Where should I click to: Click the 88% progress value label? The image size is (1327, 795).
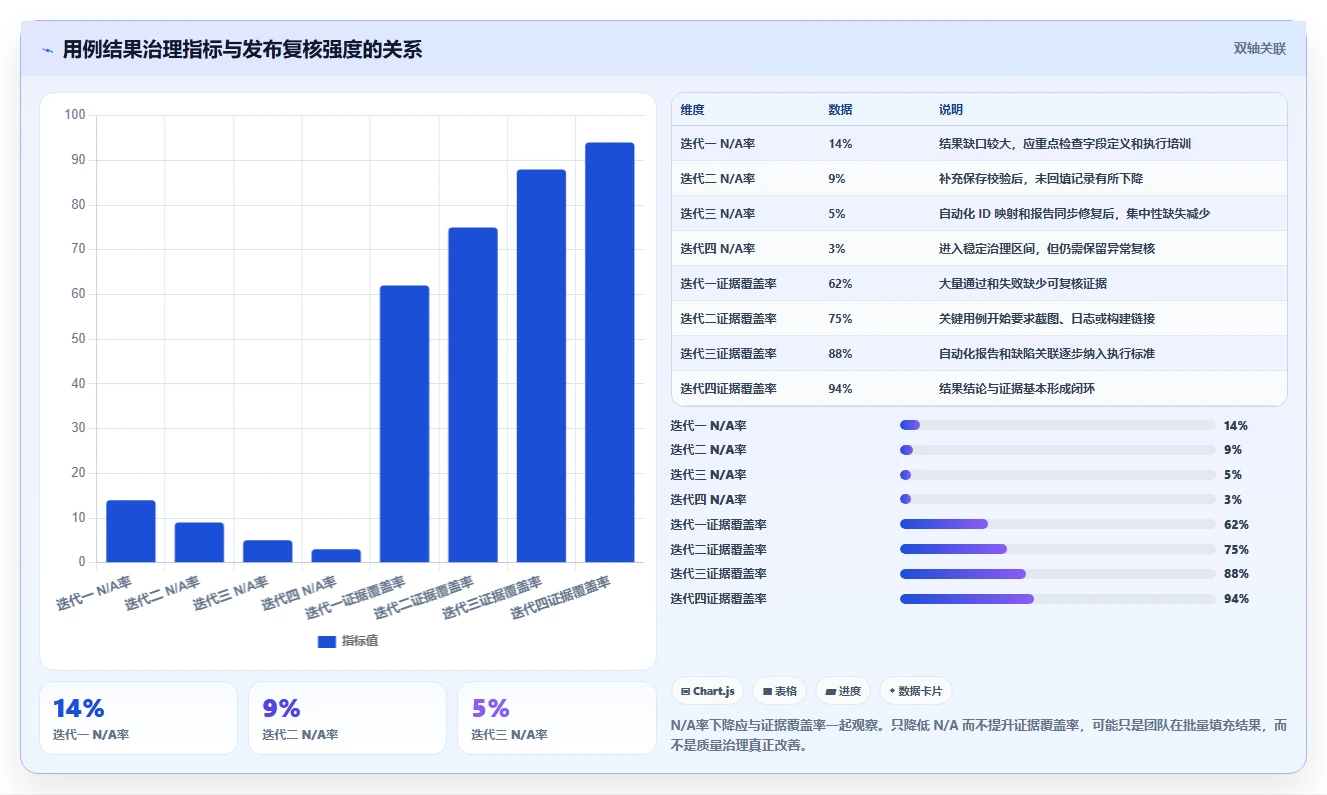(1236, 574)
